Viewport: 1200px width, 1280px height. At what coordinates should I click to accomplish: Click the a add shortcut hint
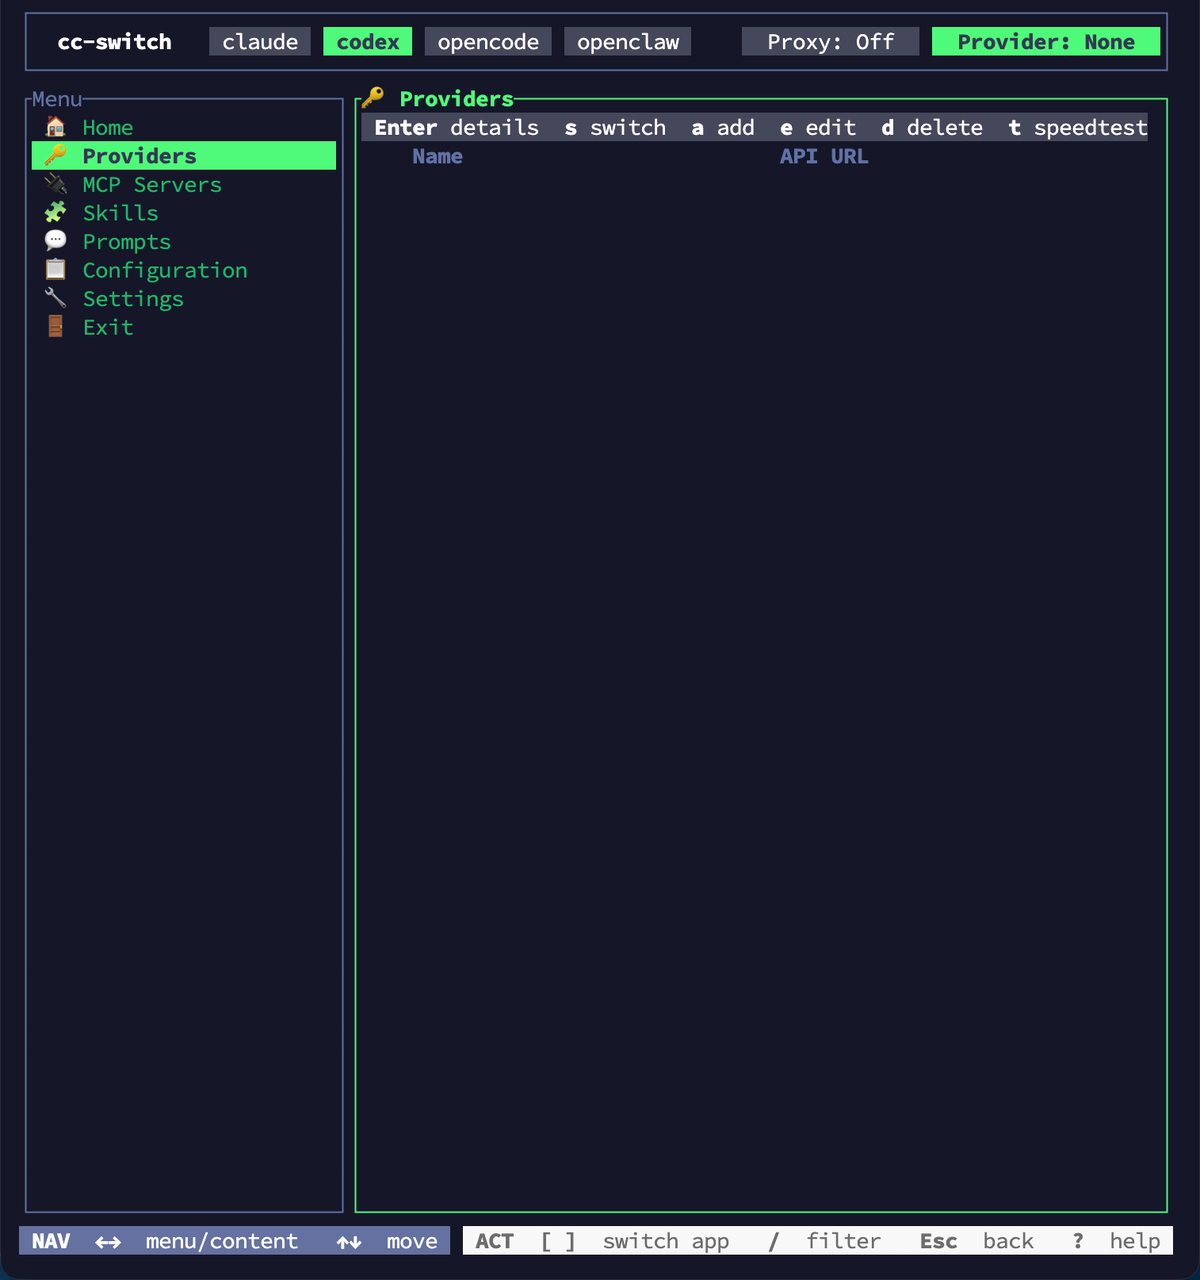723,127
